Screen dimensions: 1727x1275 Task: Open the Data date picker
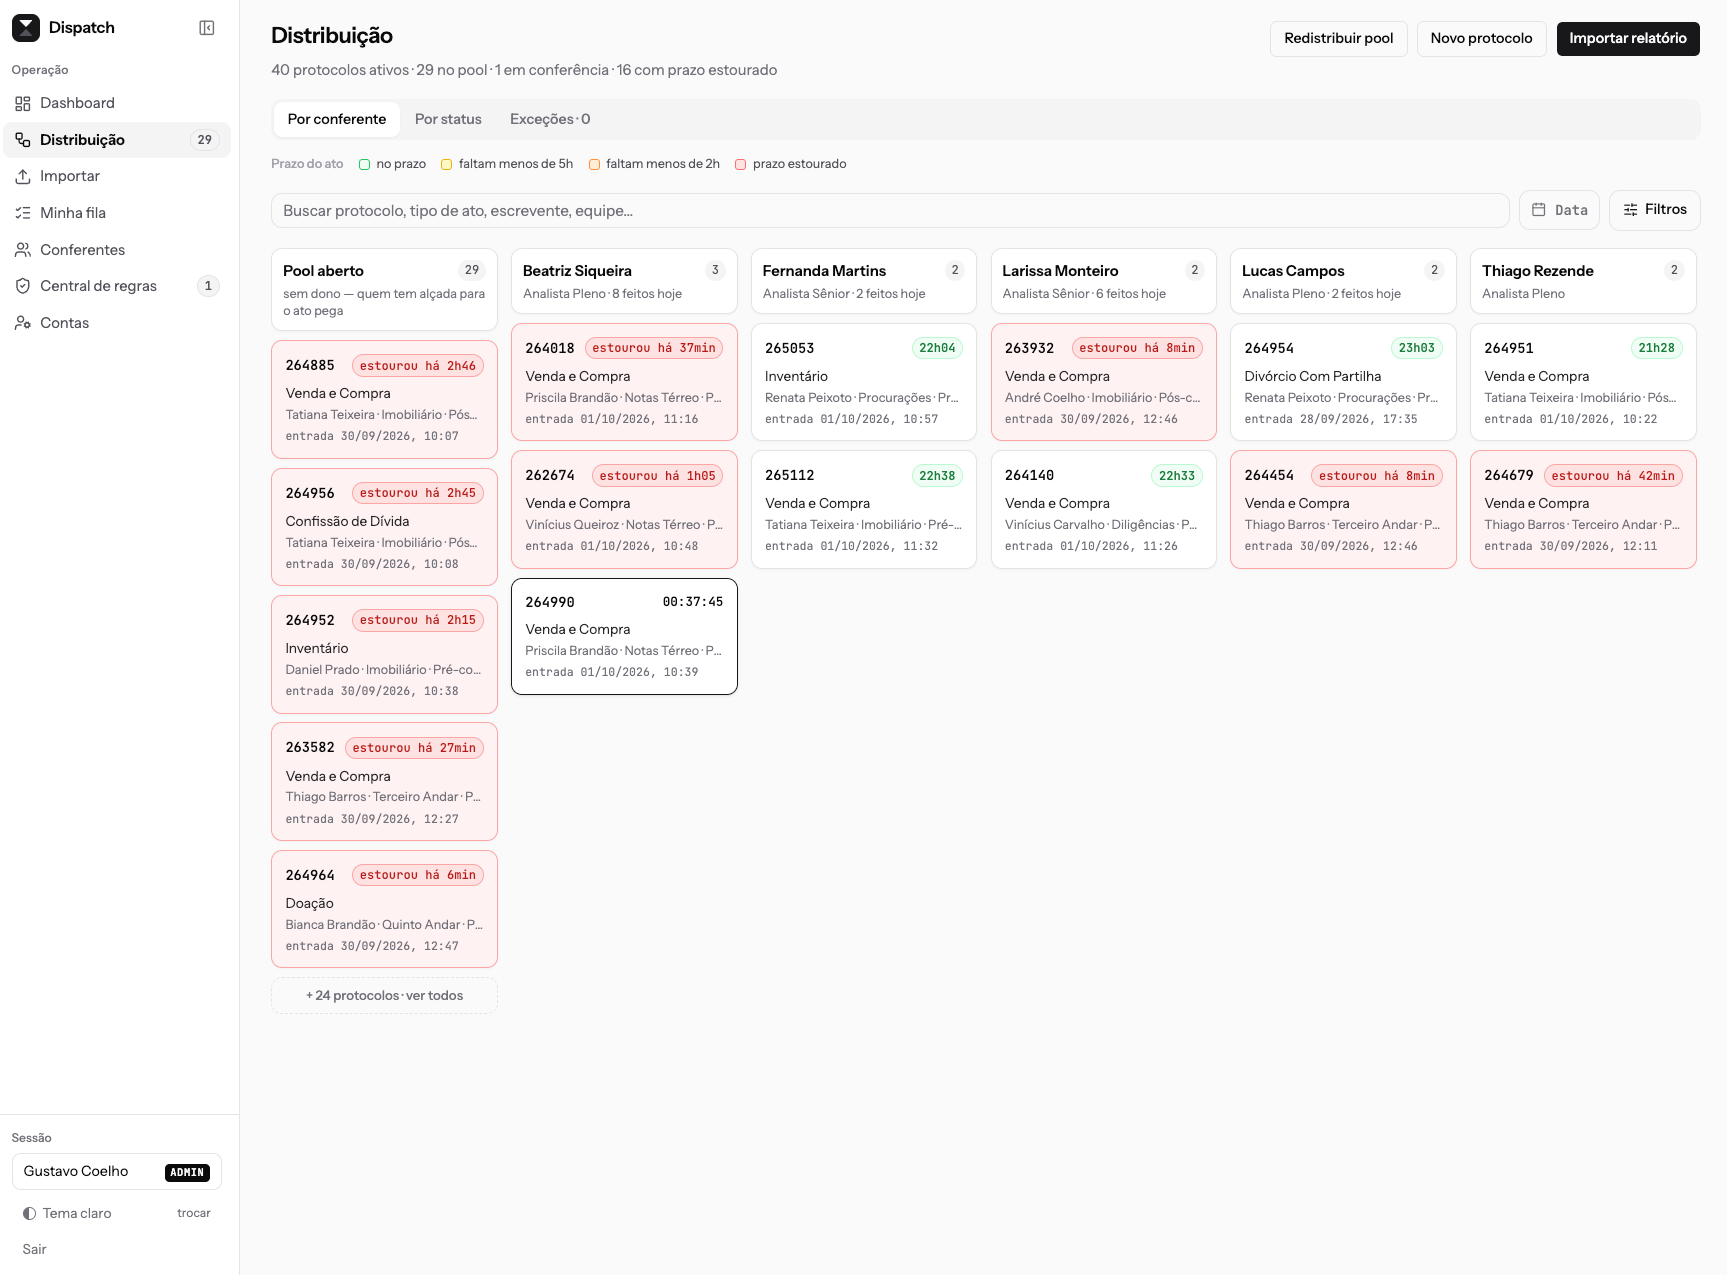click(1559, 210)
